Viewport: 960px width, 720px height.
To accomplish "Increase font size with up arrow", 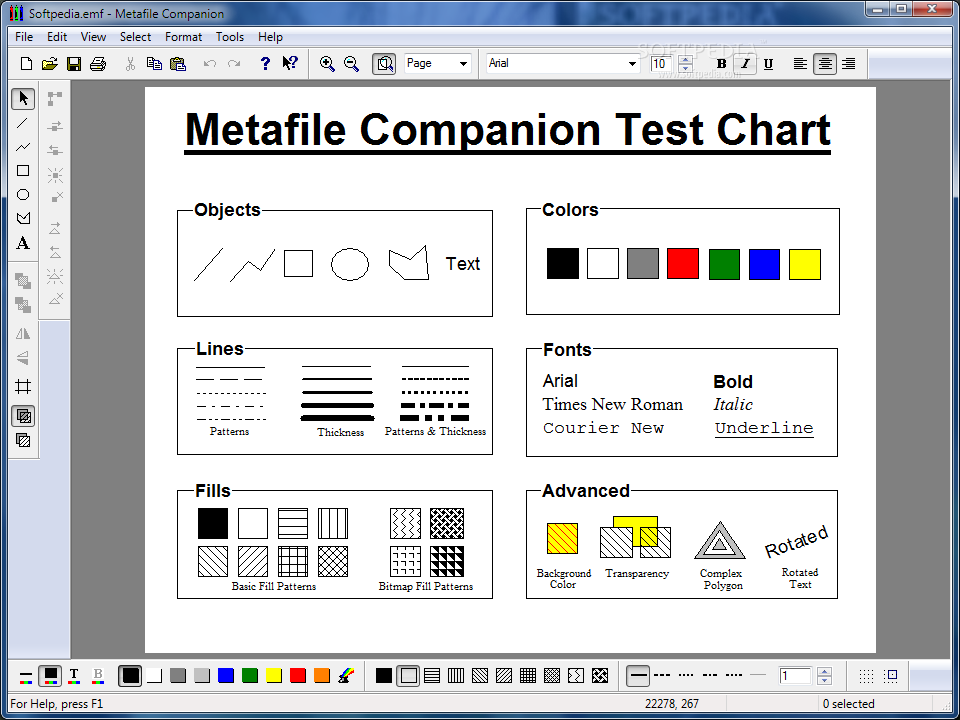I will [686, 59].
